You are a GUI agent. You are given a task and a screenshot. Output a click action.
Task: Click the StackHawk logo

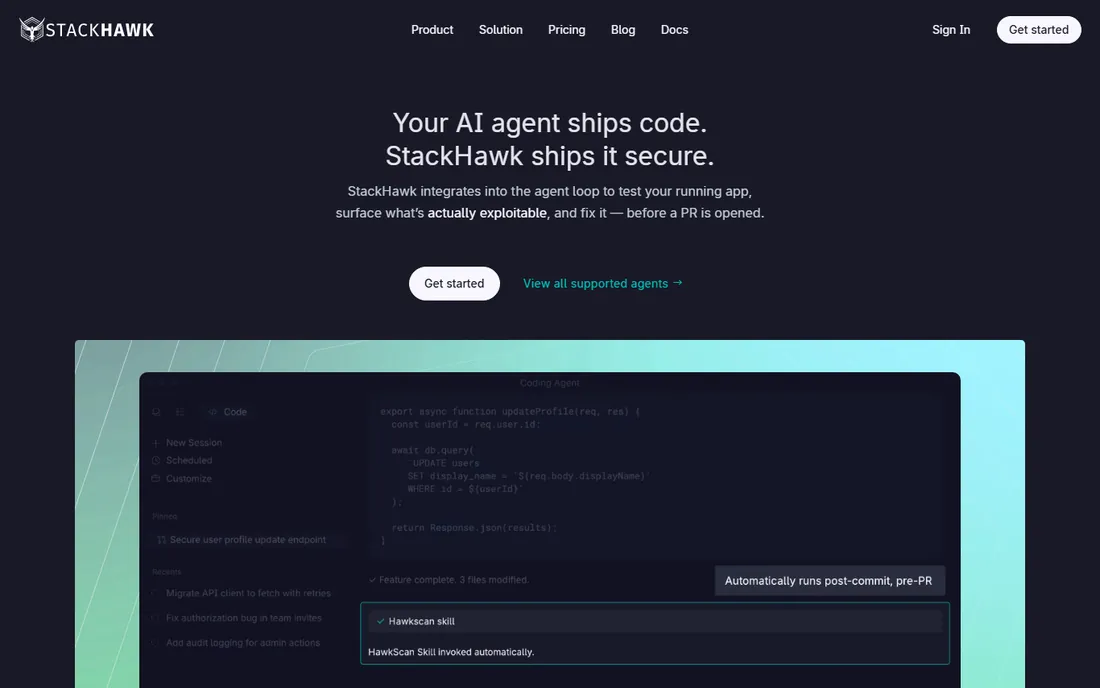point(86,29)
